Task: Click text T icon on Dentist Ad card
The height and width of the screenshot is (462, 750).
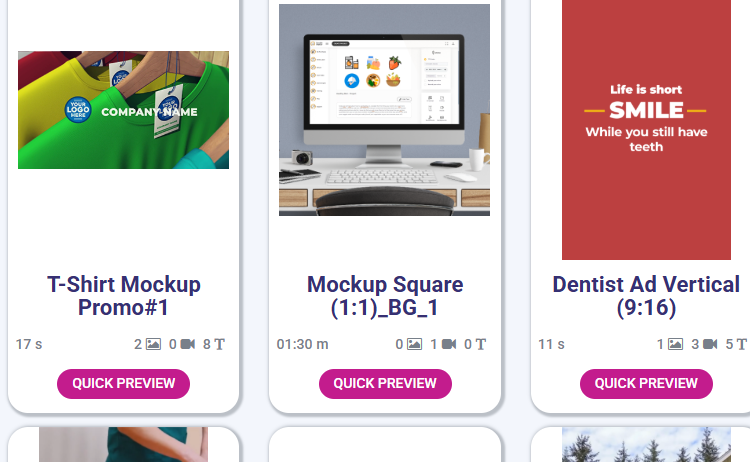Action: point(741,344)
